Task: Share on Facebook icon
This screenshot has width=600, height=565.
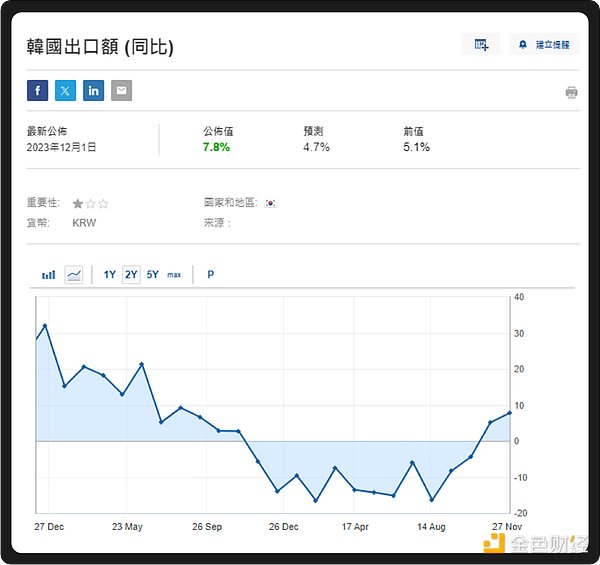Action: coord(38,91)
